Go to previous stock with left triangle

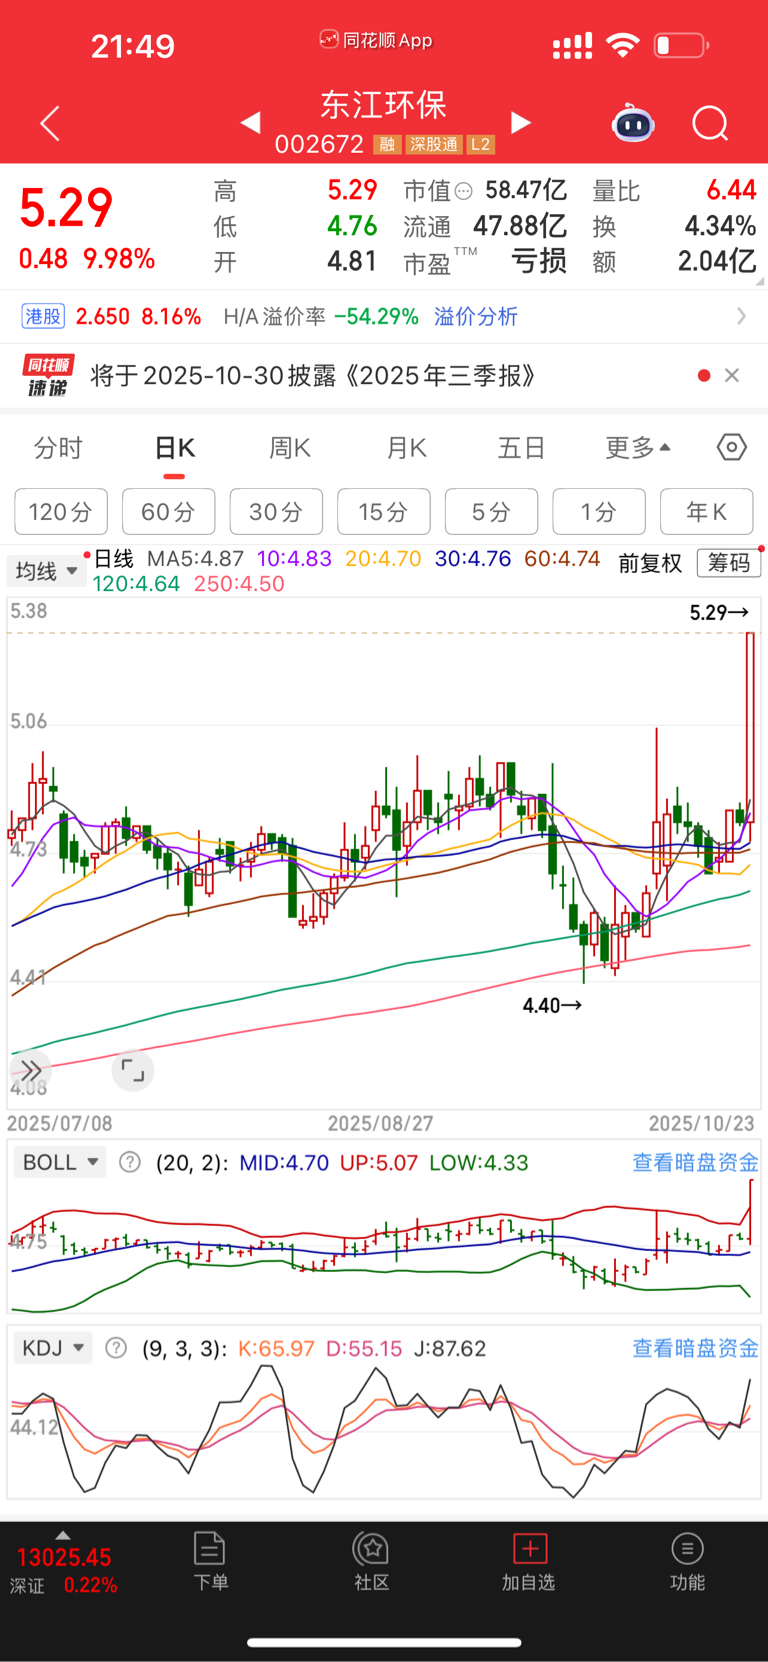click(251, 122)
